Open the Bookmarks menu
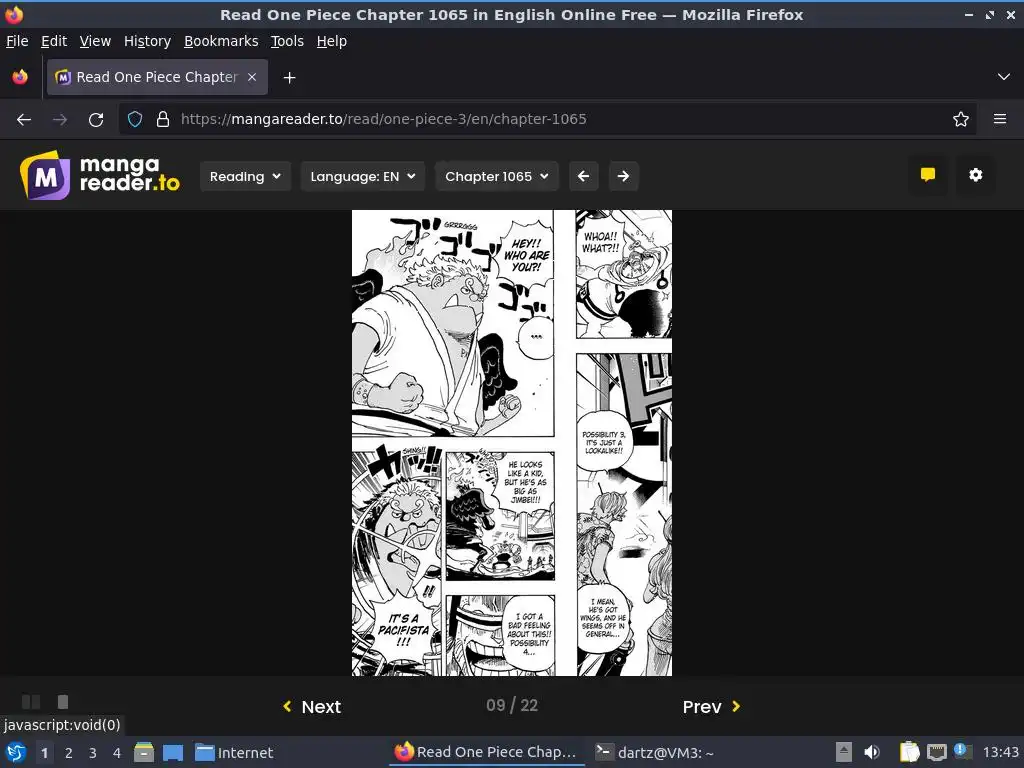Image resolution: width=1024 pixels, height=768 pixels. [221, 41]
